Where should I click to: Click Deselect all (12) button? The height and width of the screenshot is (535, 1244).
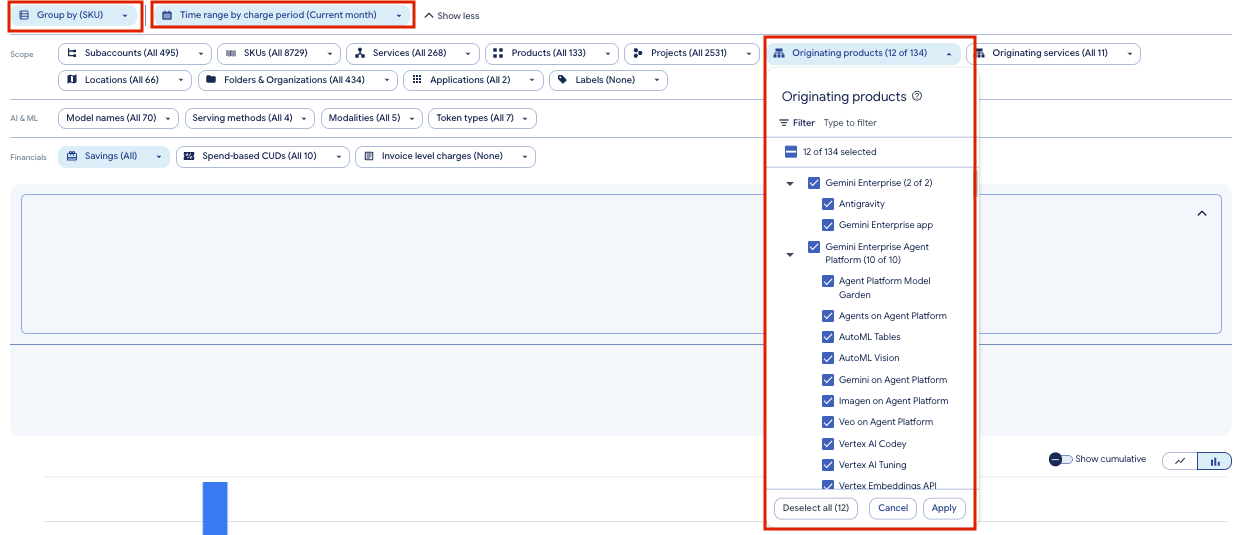pyautogui.click(x=815, y=508)
